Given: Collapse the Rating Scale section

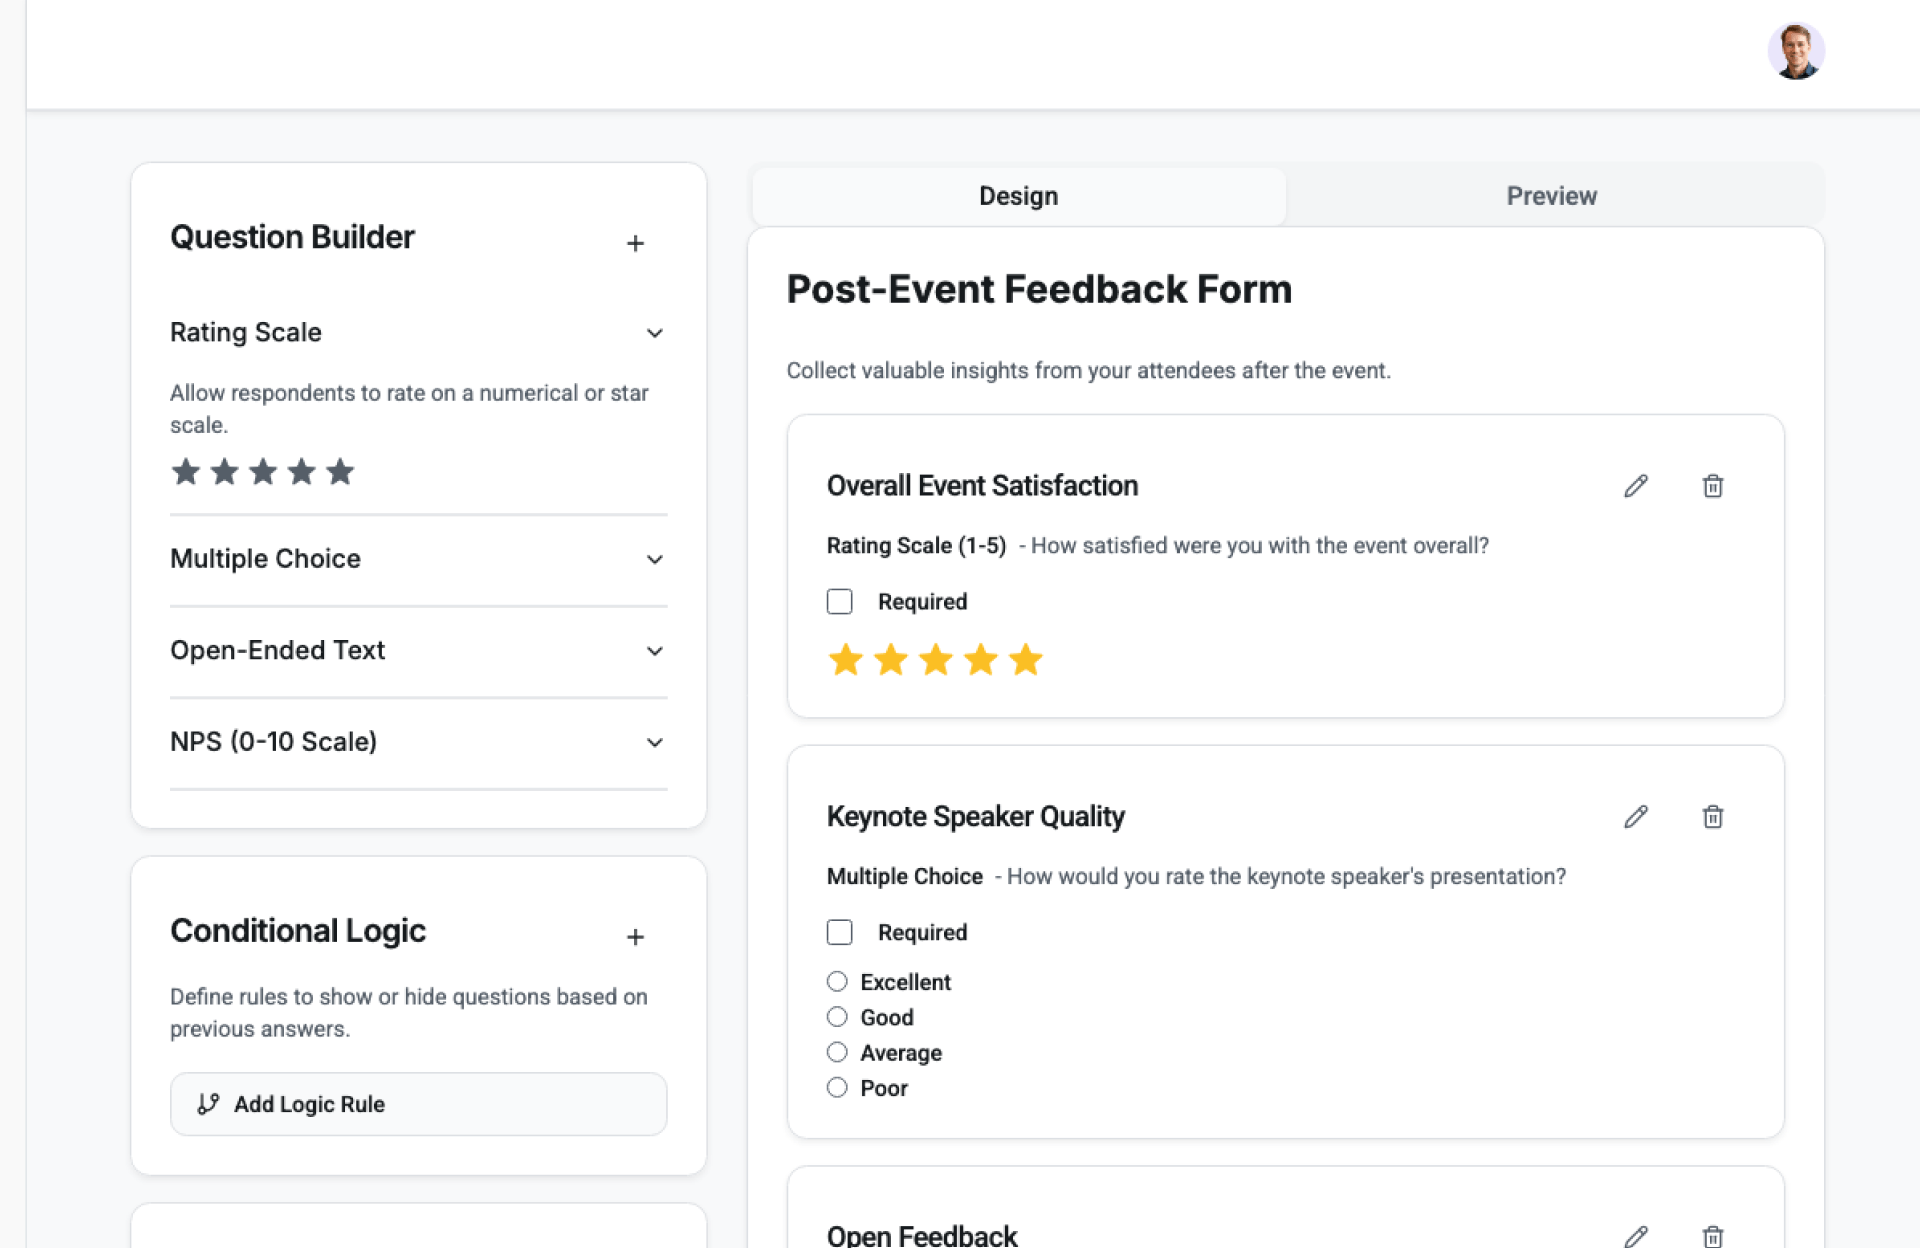Looking at the screenshot, I should 655,333.
